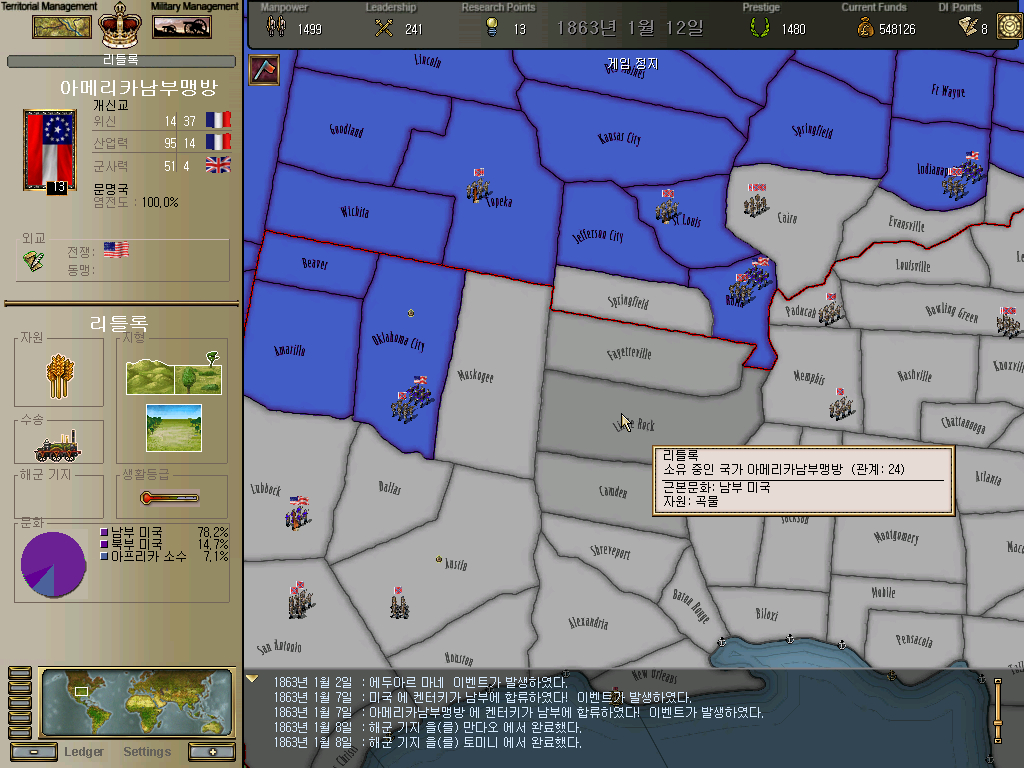Click the 아메리카남부맹방 country name heading
The height and width of the screenshot is (768, 1024).
(138, 88)
